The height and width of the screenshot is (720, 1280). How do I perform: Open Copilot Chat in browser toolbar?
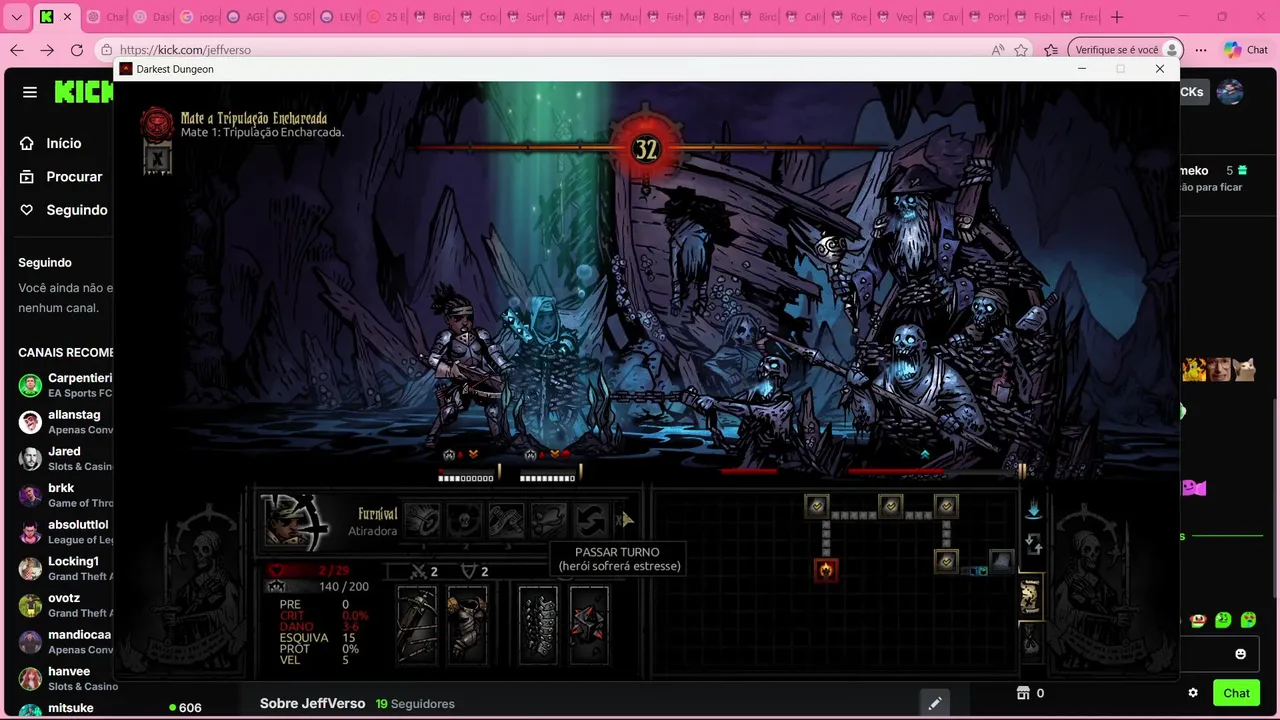[1246, 50]
